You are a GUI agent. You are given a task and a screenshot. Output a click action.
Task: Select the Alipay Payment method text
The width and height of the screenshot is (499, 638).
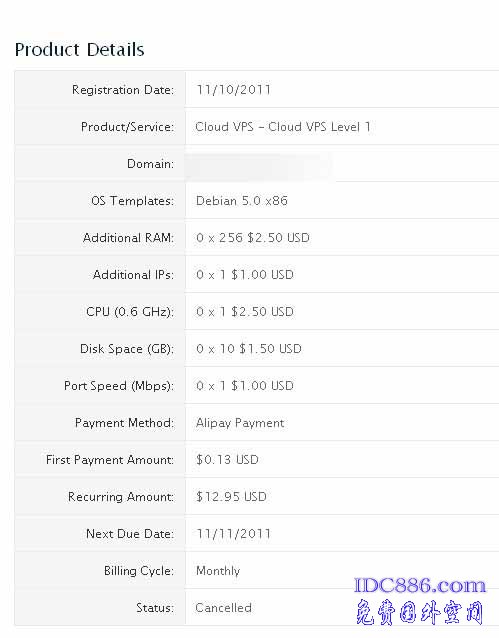tap(240, 423)
